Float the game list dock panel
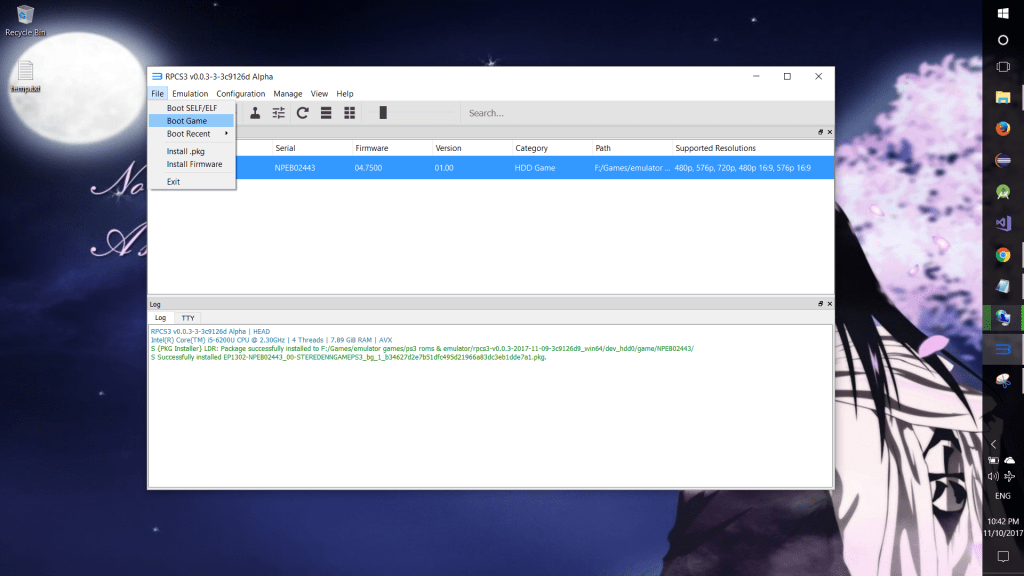The height and width of the screenshot is (576, 1024). [x=820, y=132]
